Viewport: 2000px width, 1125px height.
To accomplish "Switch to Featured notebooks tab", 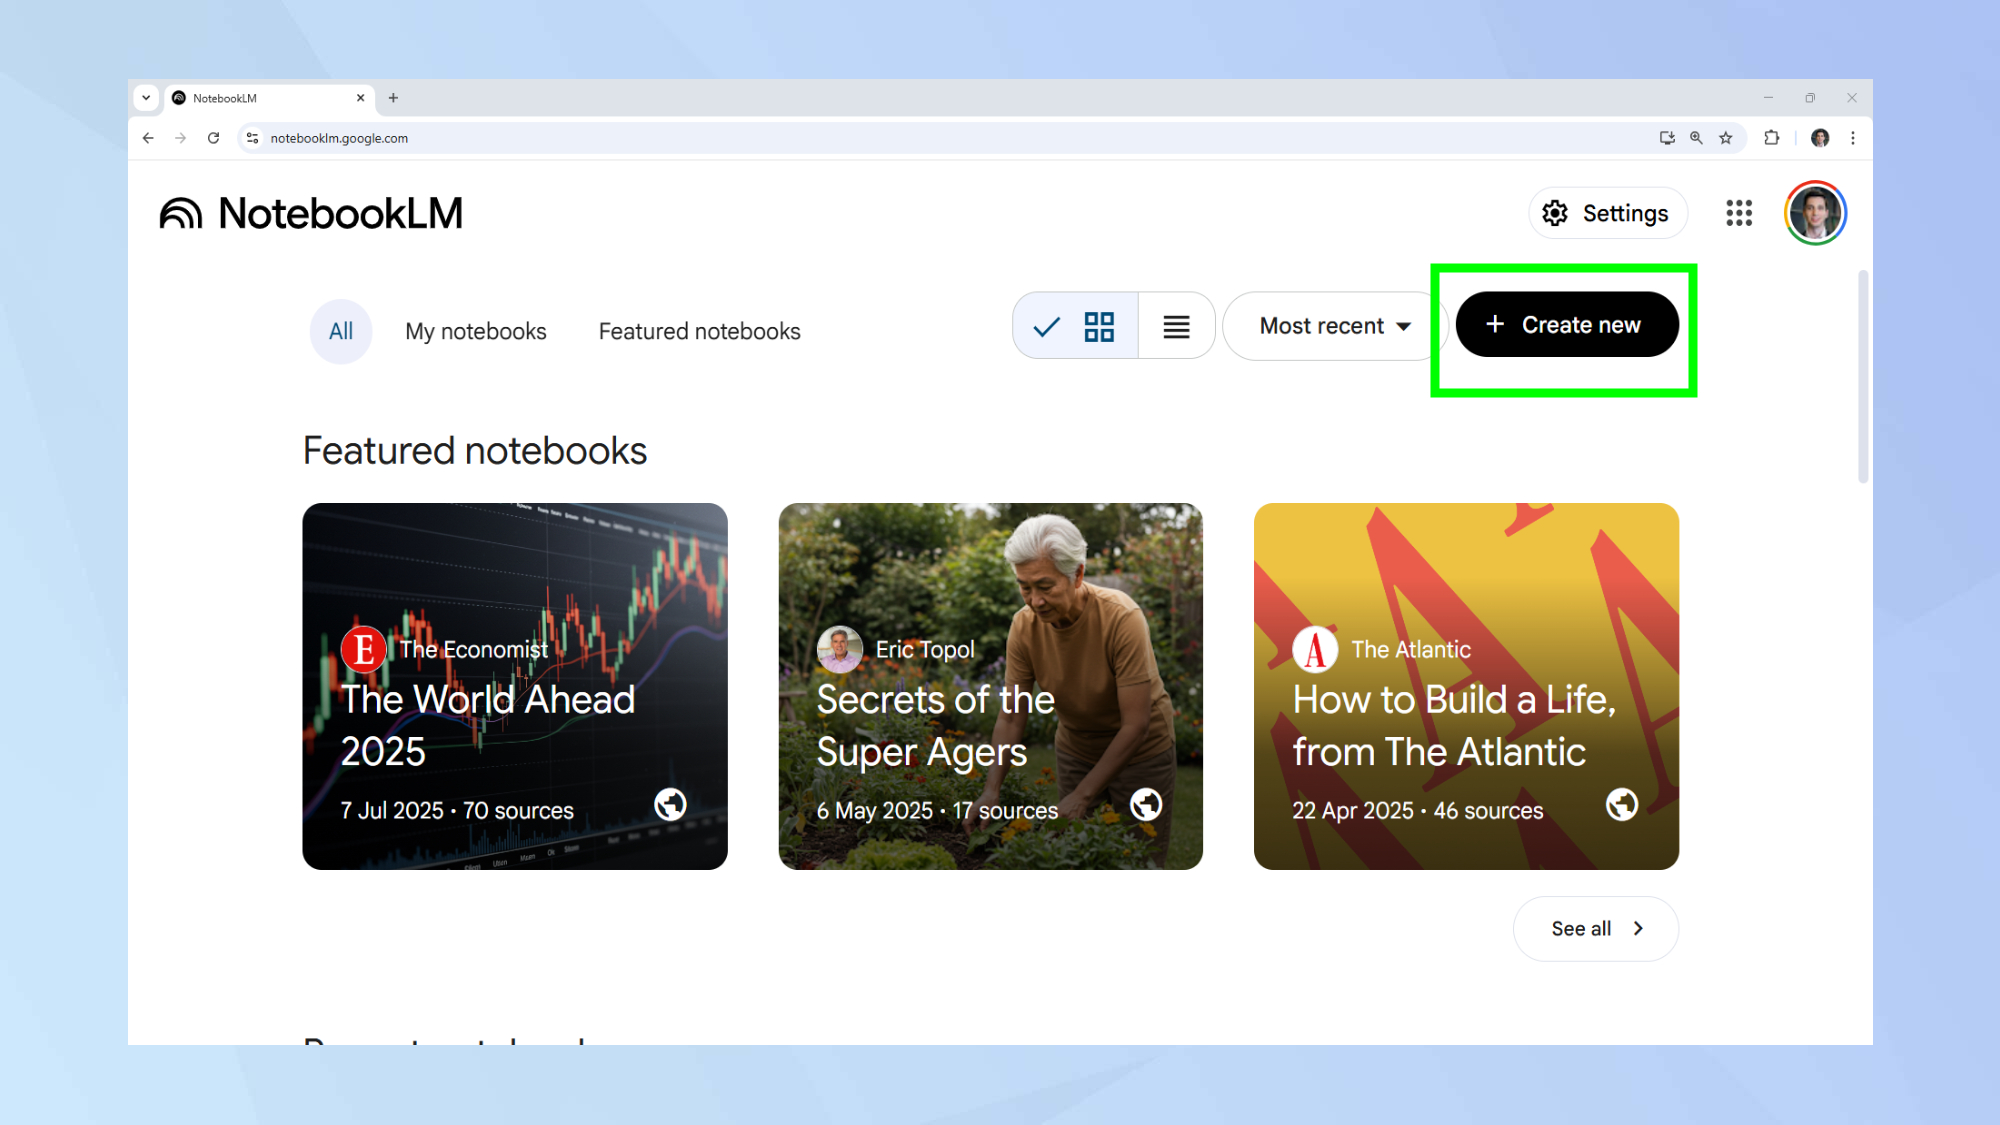I will tap(699, 331).
